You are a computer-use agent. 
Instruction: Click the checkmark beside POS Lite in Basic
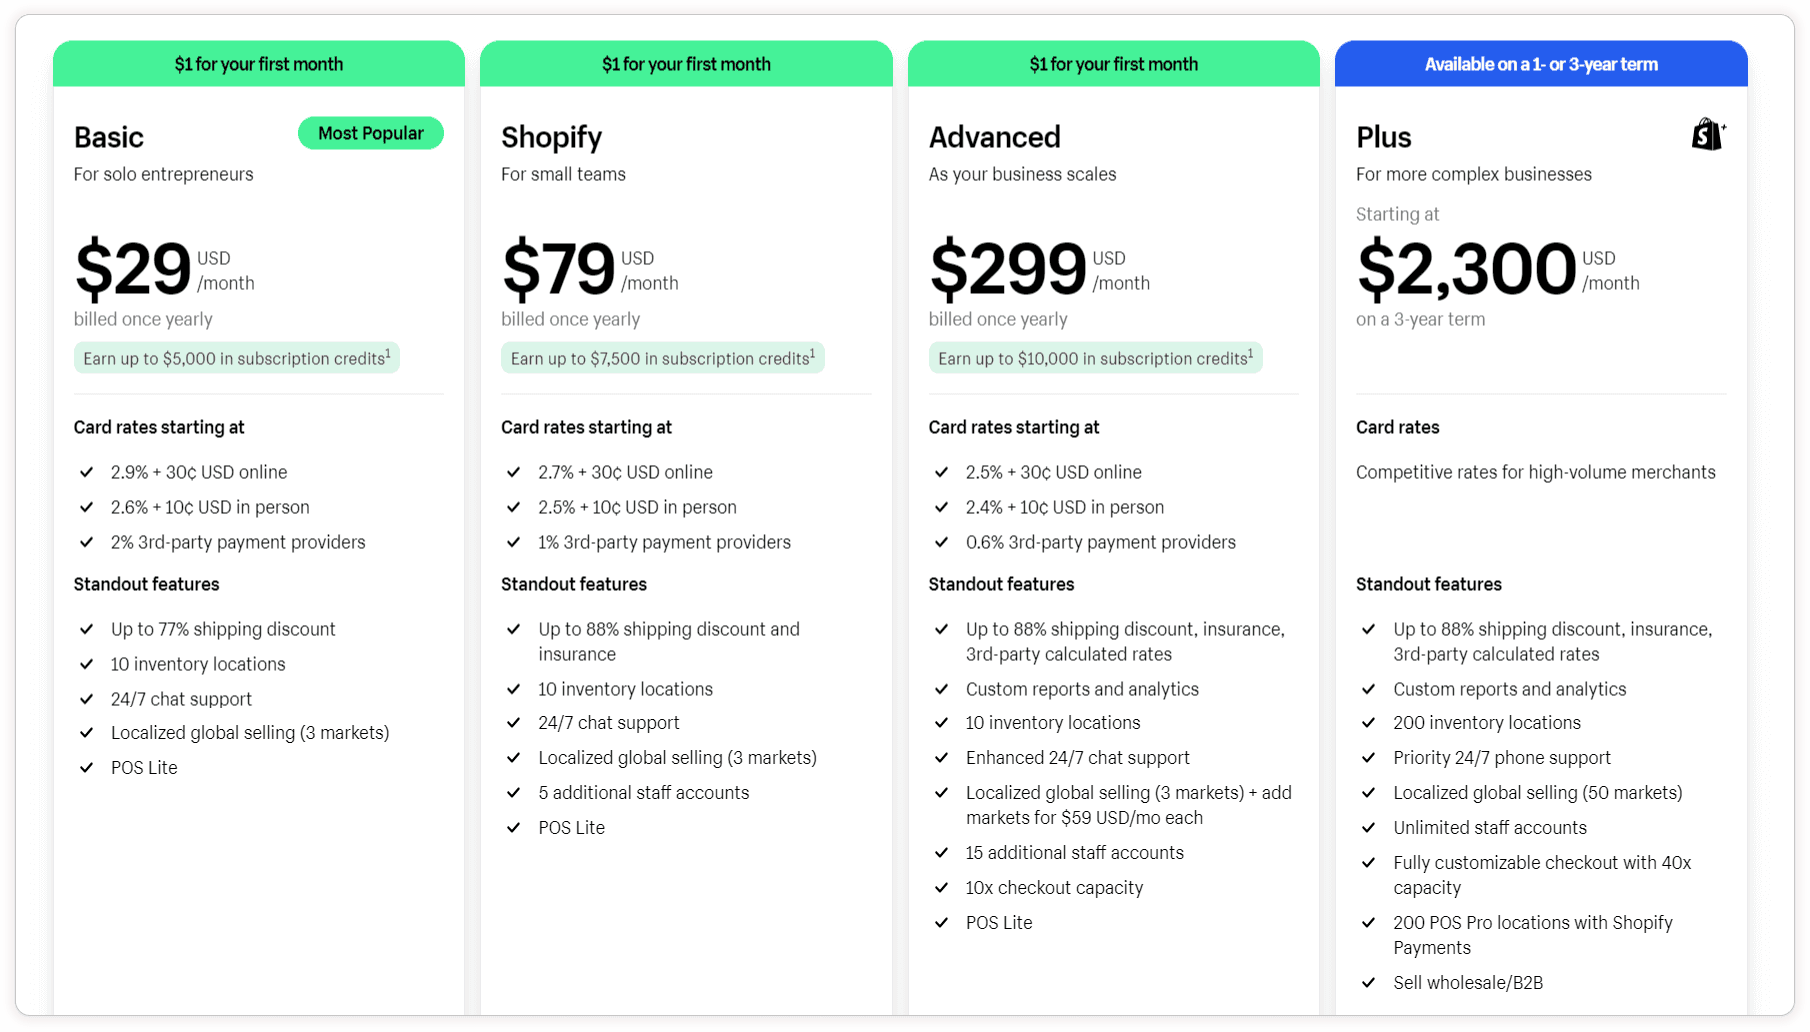[87, 768]
